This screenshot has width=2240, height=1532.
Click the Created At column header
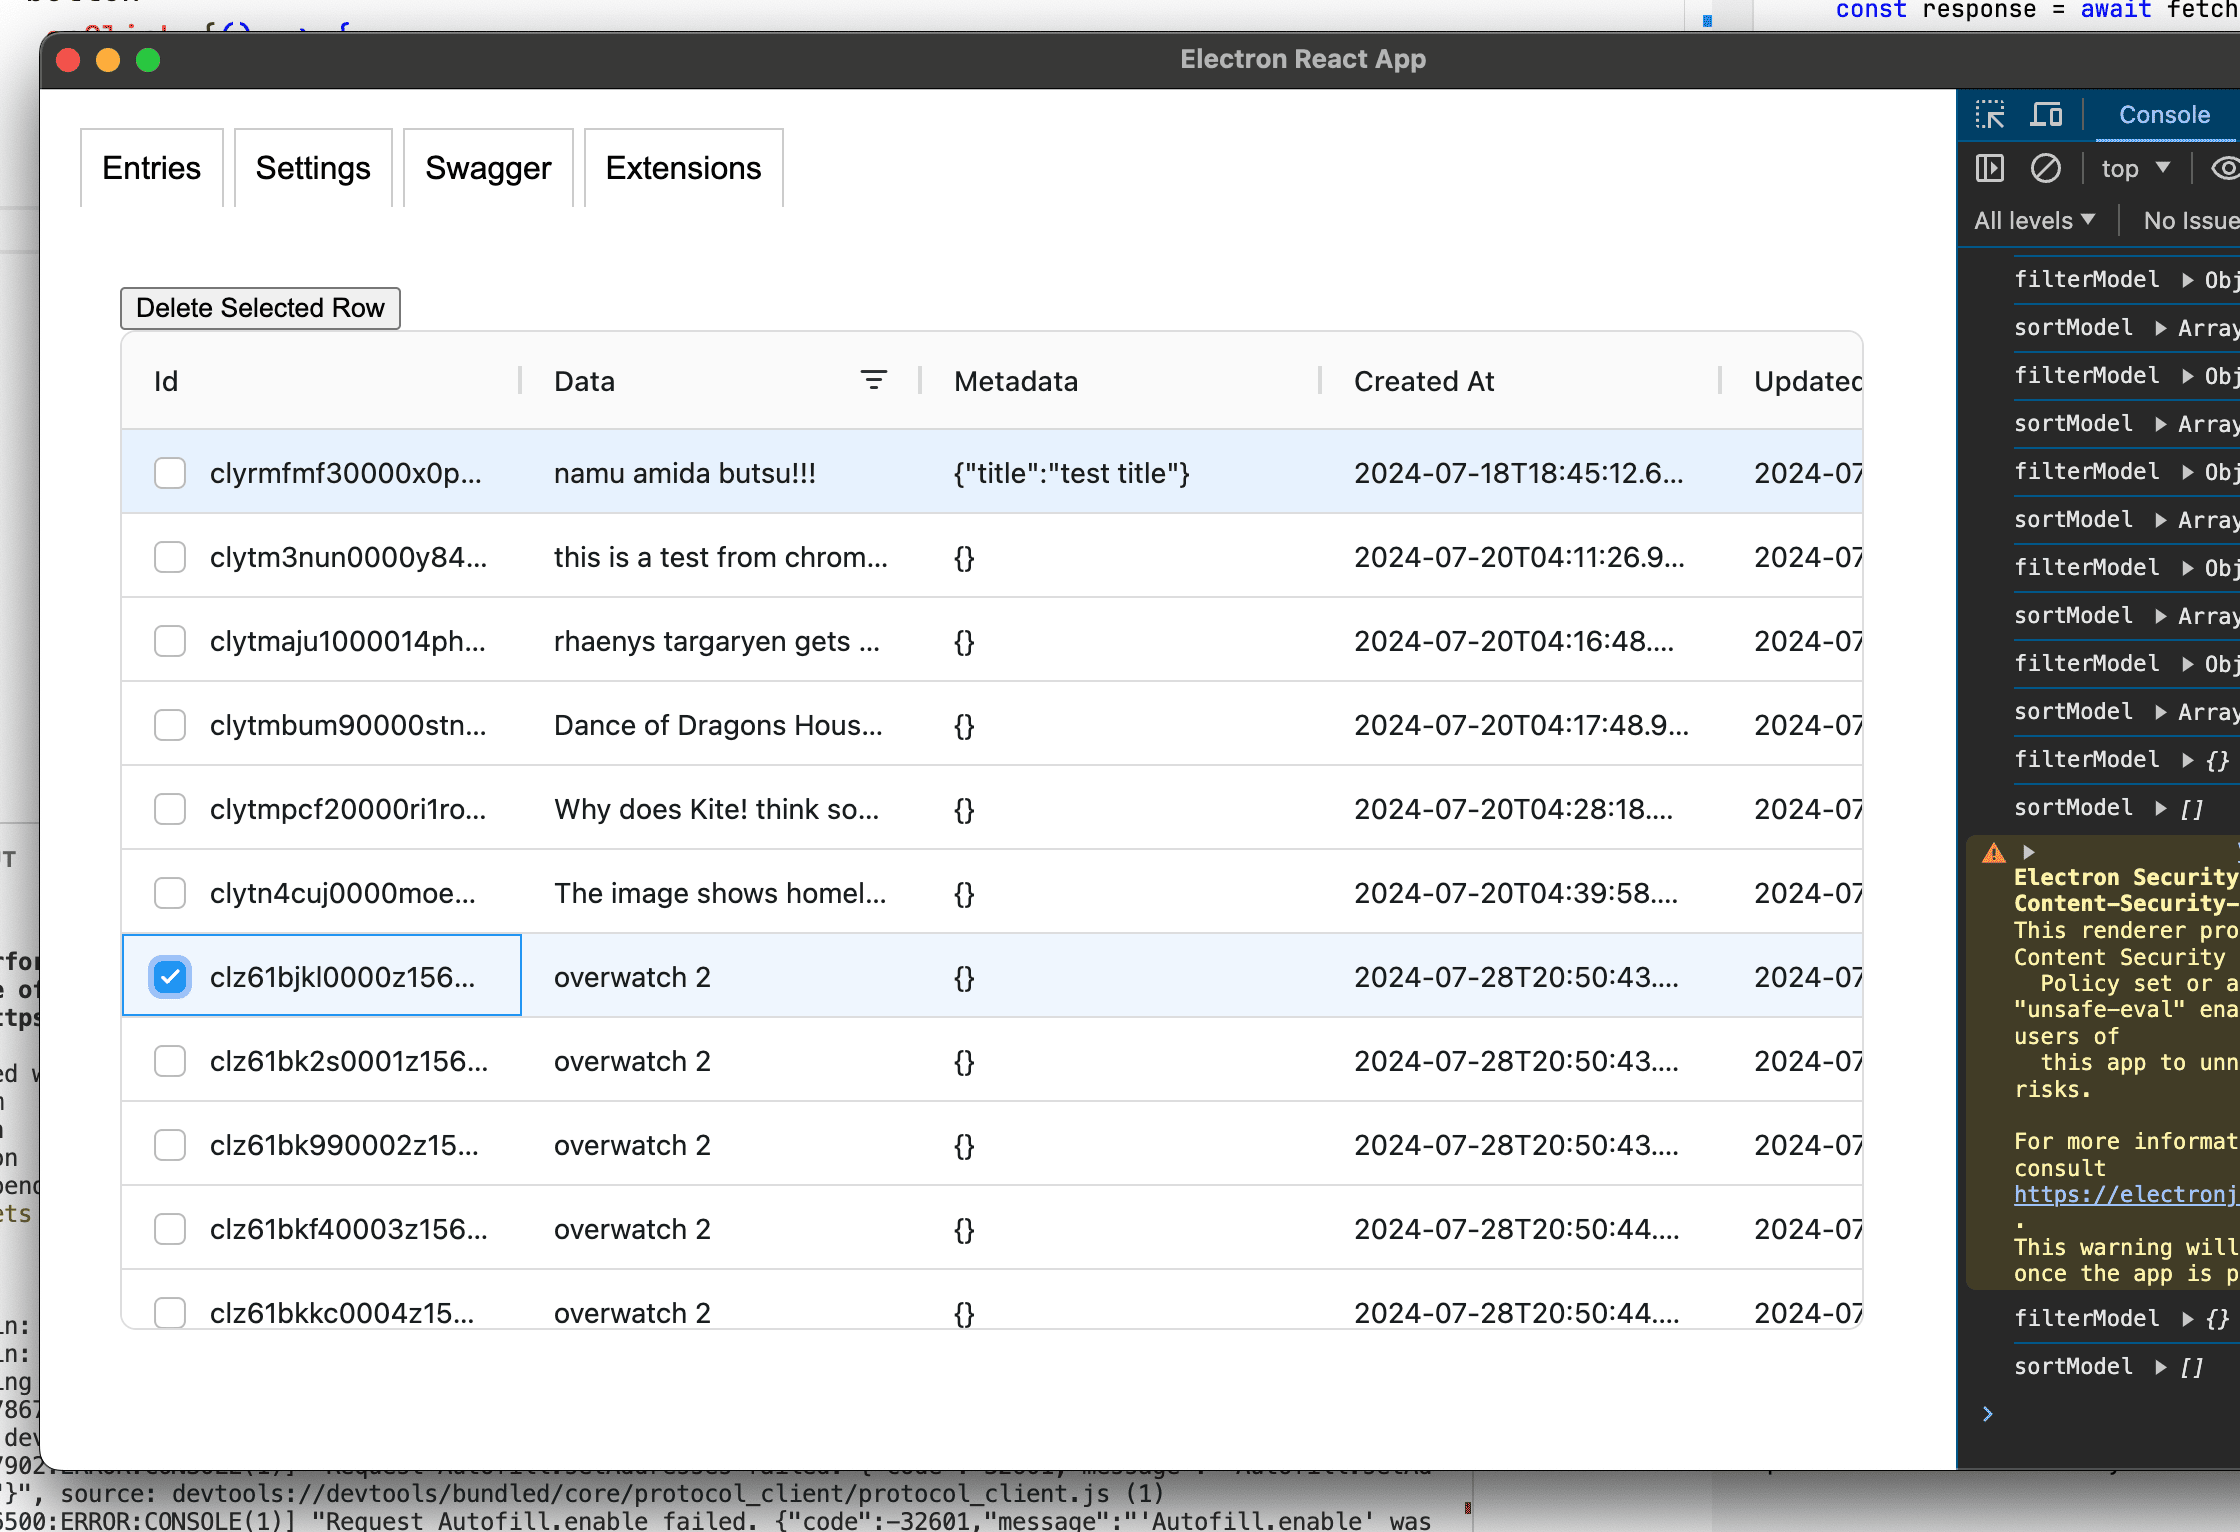tap(1424, 381)
